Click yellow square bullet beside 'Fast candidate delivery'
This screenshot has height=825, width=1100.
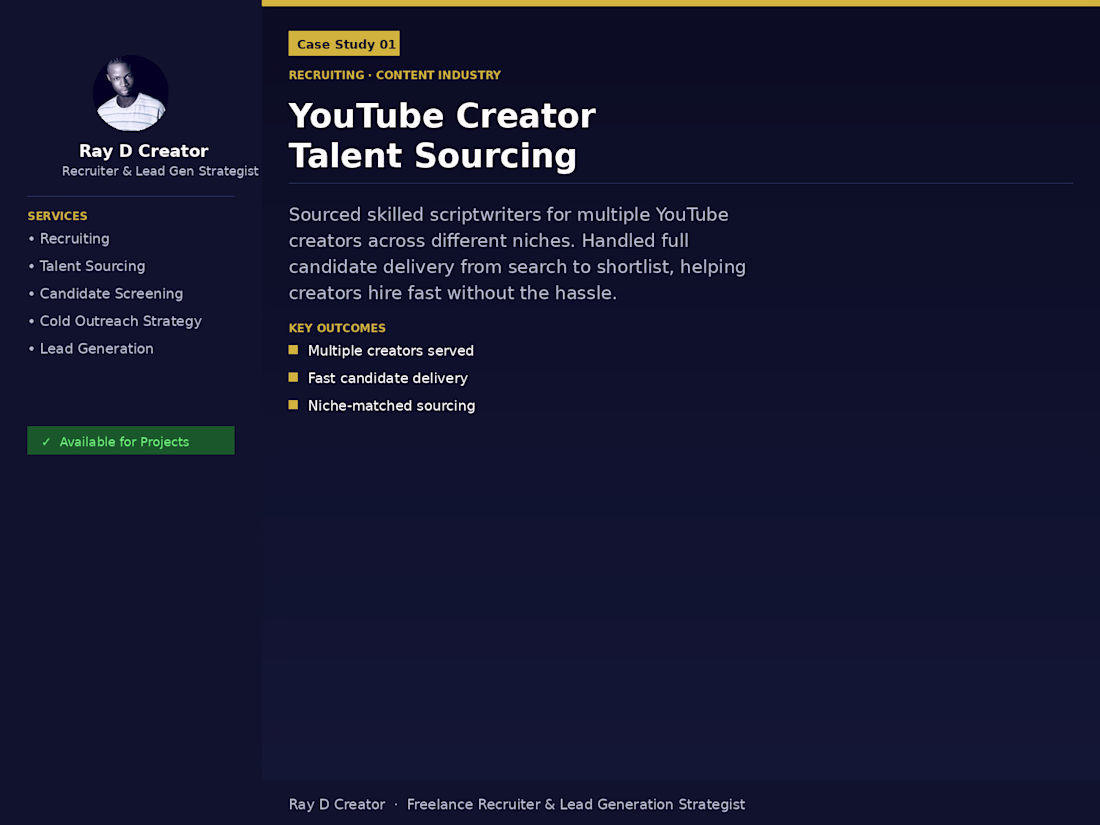click(293, 377)
